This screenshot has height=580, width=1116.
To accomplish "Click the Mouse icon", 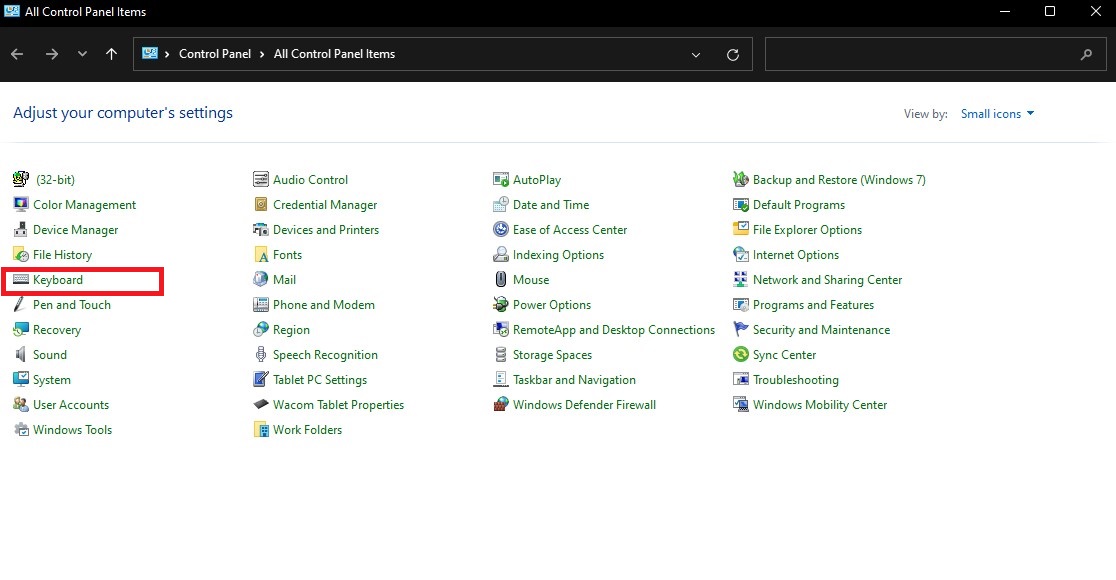I will [x=501, y=280].
